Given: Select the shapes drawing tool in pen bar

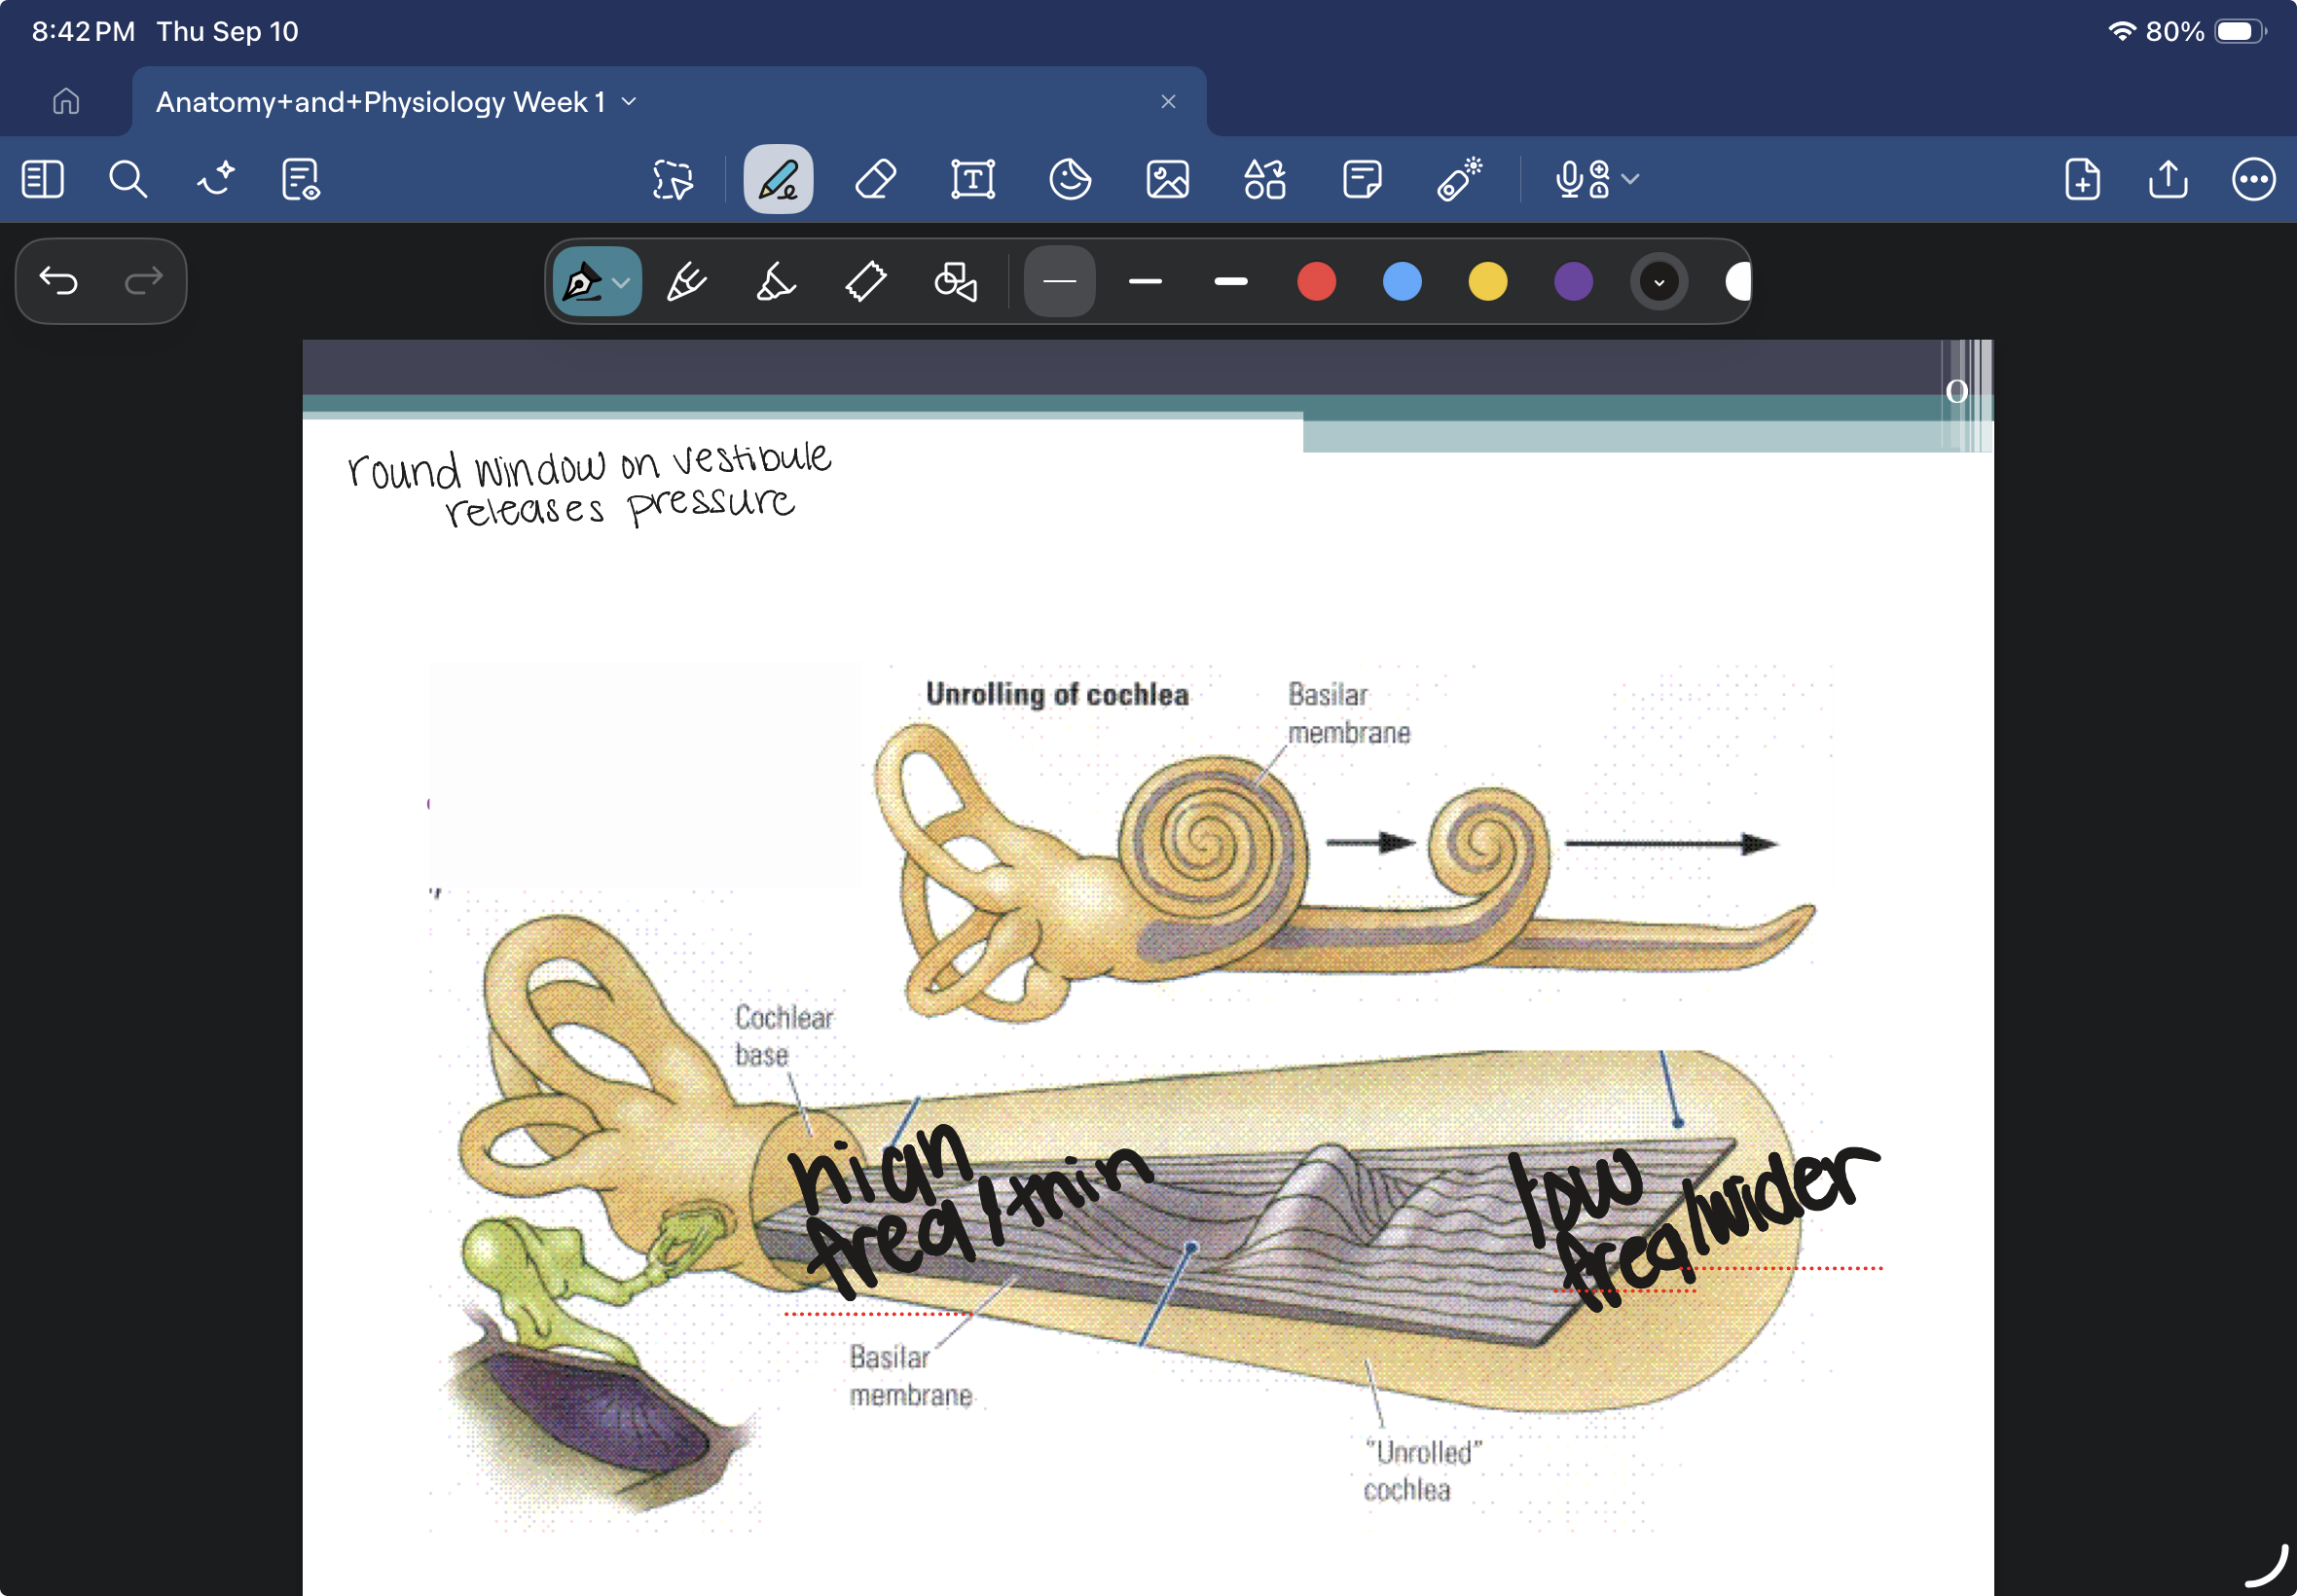Looking at the screenshot, I should click(956, 282).
